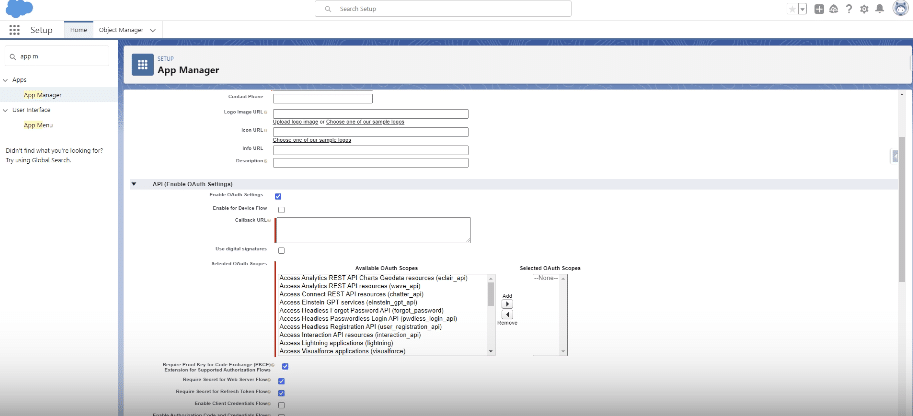Open App Menu in the sidebar
Image resolution: width=913 pixels, height=416 pixels.
click(38, 125)
